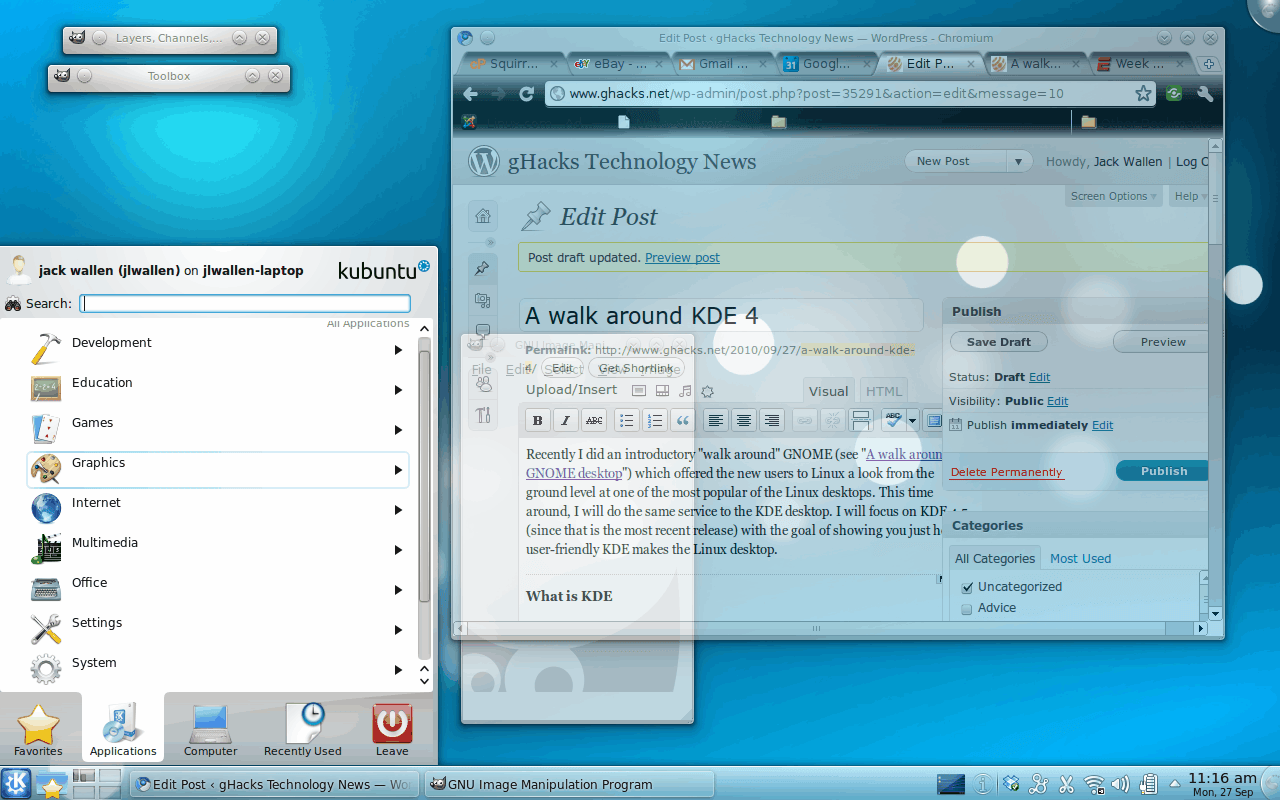Click the blue Publish button
Image resolution: width=1280 pixels, height=800 pixels.
point(1164,471)
